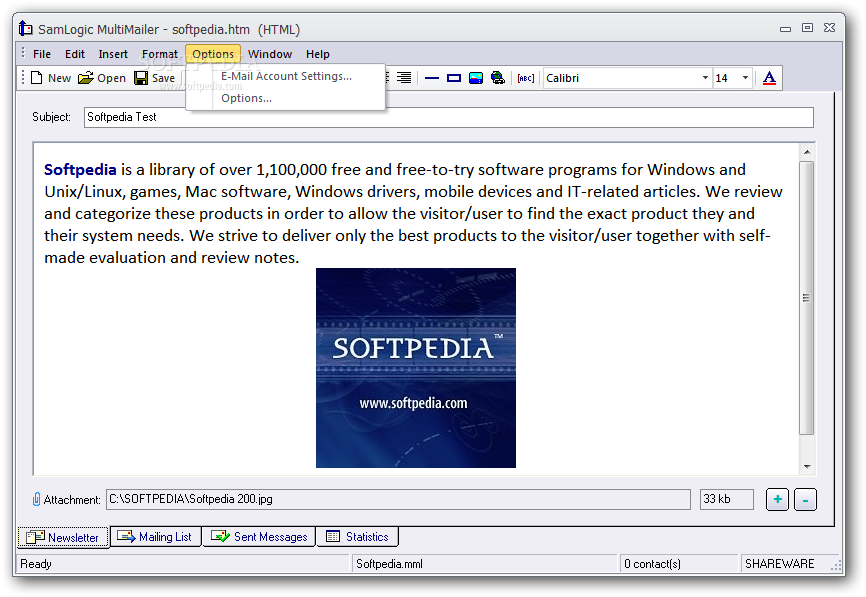Open the Window menu
The width and height of the screenshot is (866, 597).
pos(270,54)
